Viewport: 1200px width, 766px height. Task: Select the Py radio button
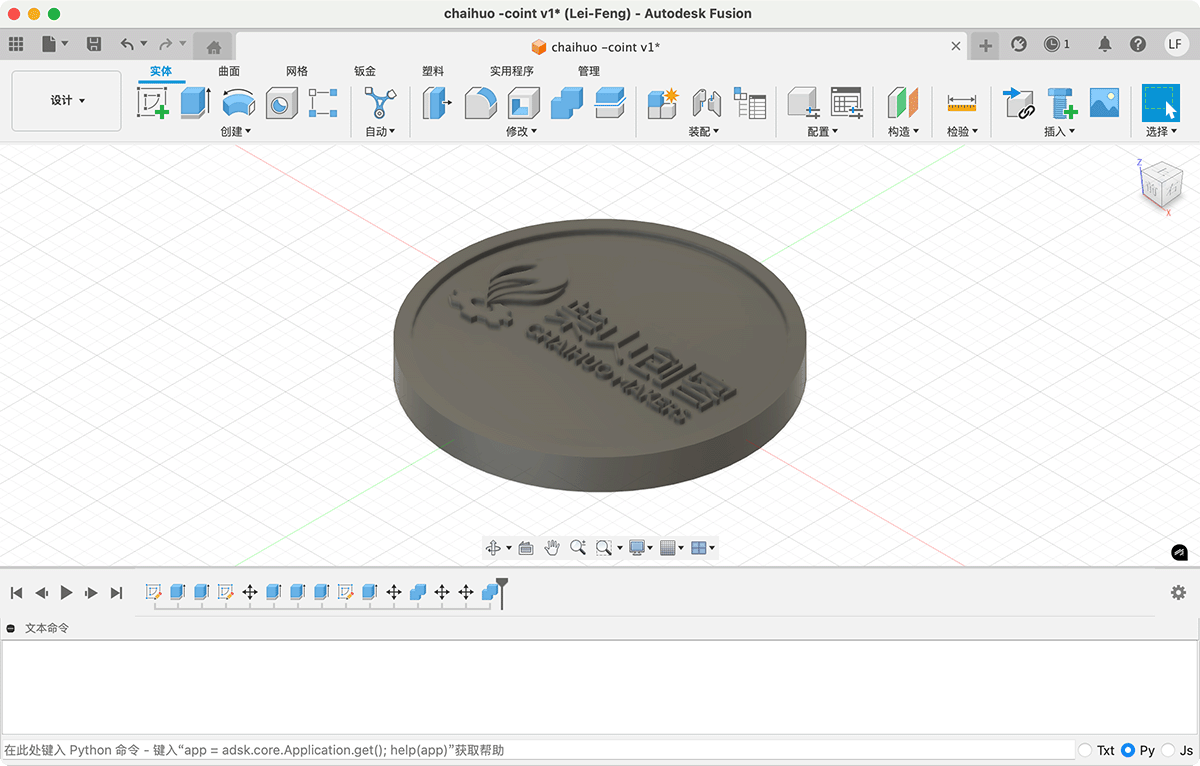pos(1128,750)
